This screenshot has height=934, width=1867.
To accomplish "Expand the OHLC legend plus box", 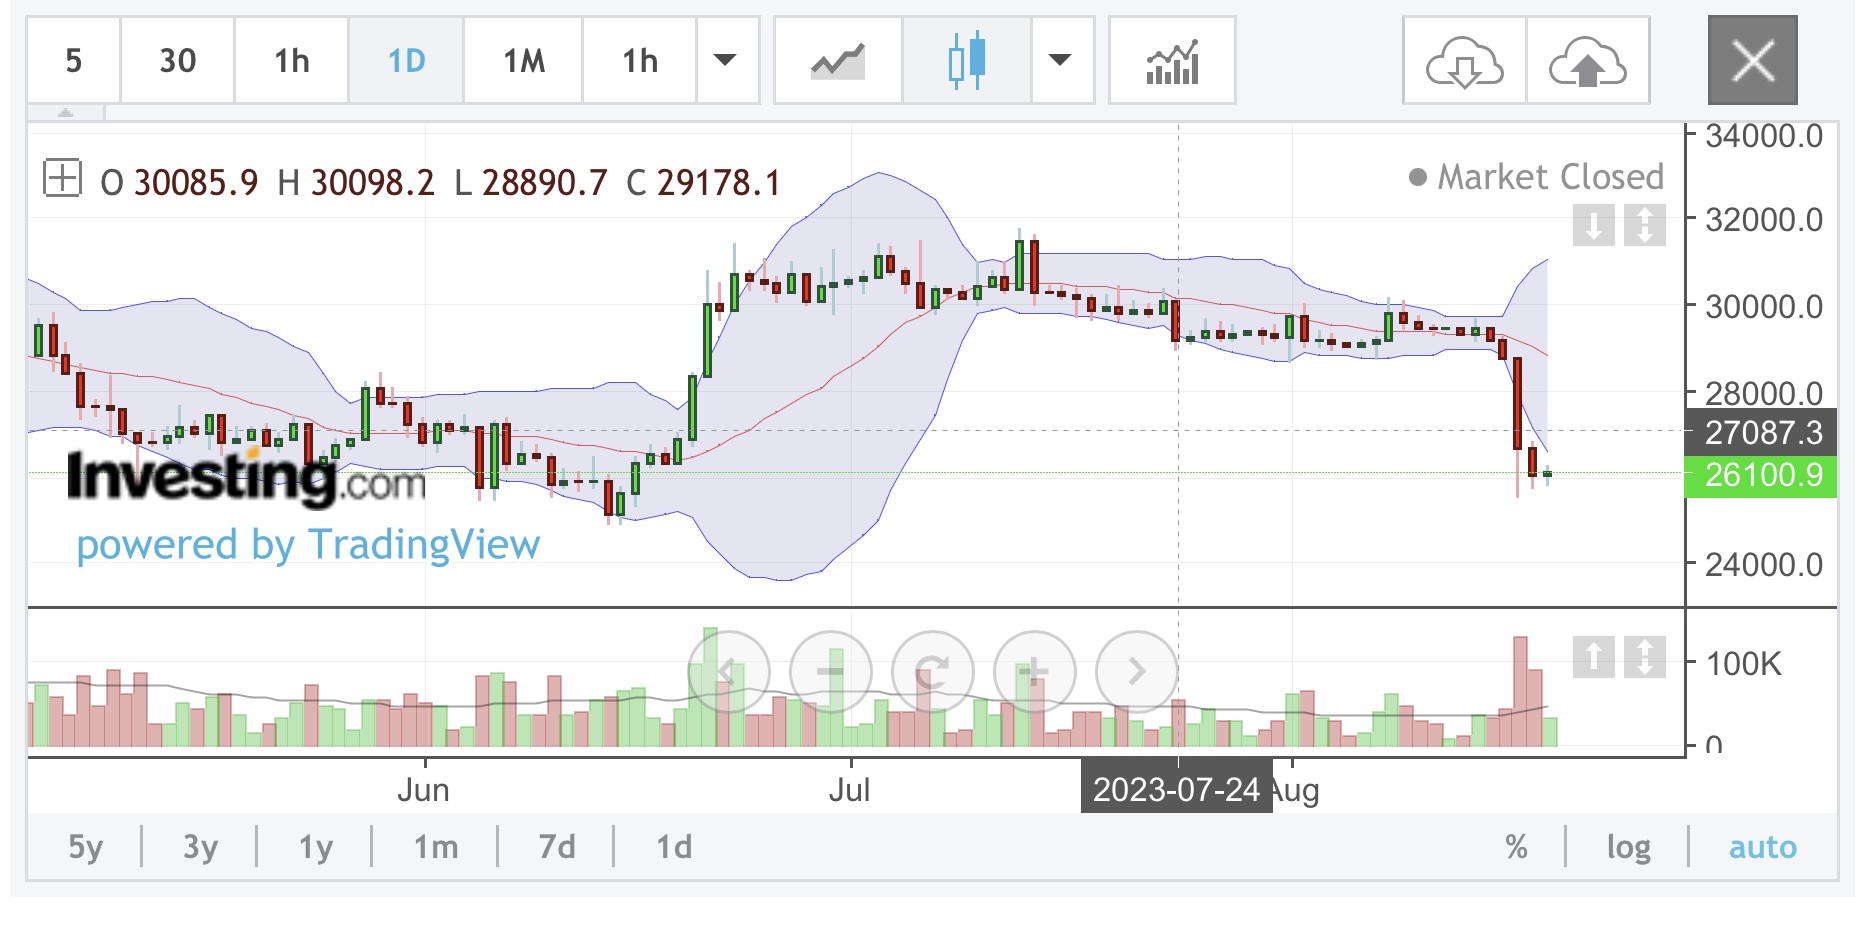I will coord(62,179).
